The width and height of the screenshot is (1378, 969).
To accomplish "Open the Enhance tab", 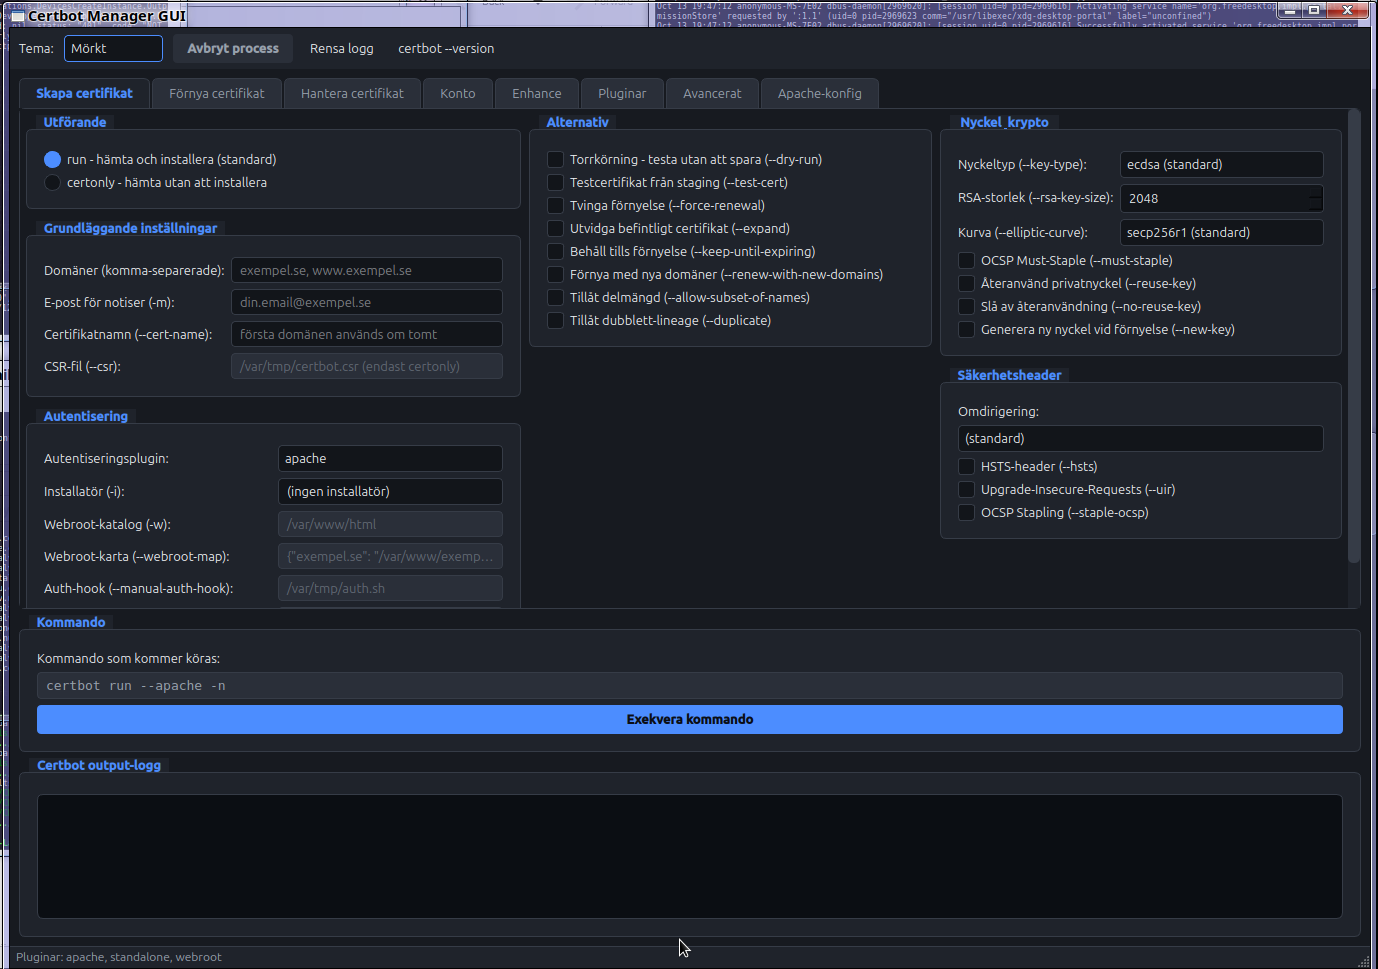I will pos(537,93).
